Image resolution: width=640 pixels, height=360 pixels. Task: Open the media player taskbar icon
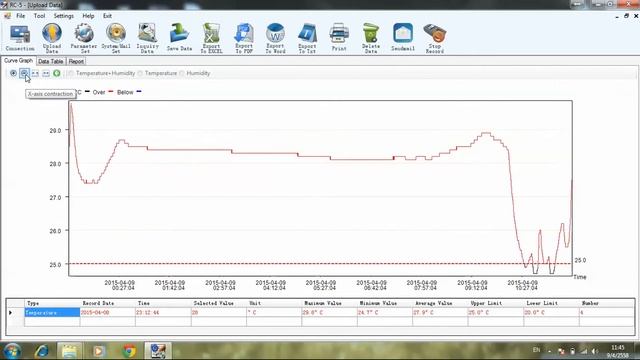[x=98, y=351]
